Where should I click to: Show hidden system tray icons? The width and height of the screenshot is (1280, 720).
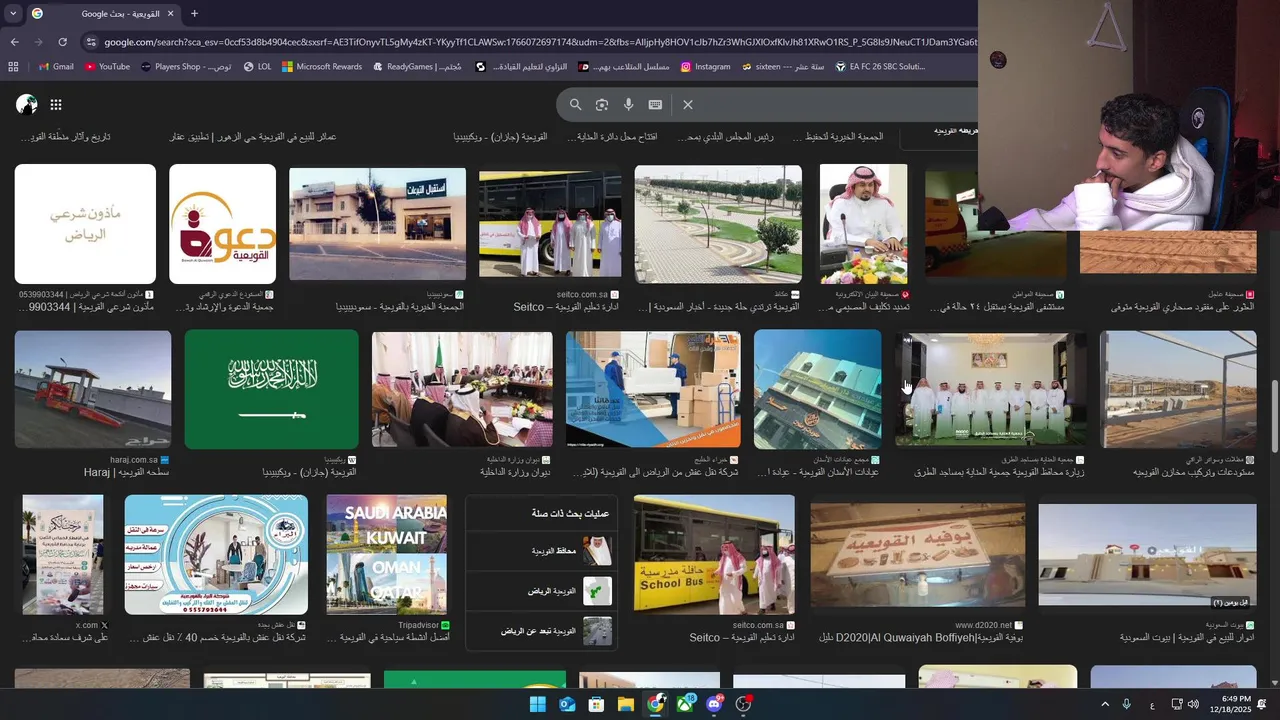click(x=1105, y=705)
